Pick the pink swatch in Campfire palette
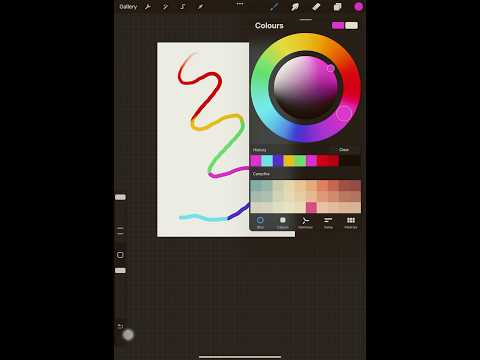The height and width of the screenshot is (360, 480). [x=311, y=207]
